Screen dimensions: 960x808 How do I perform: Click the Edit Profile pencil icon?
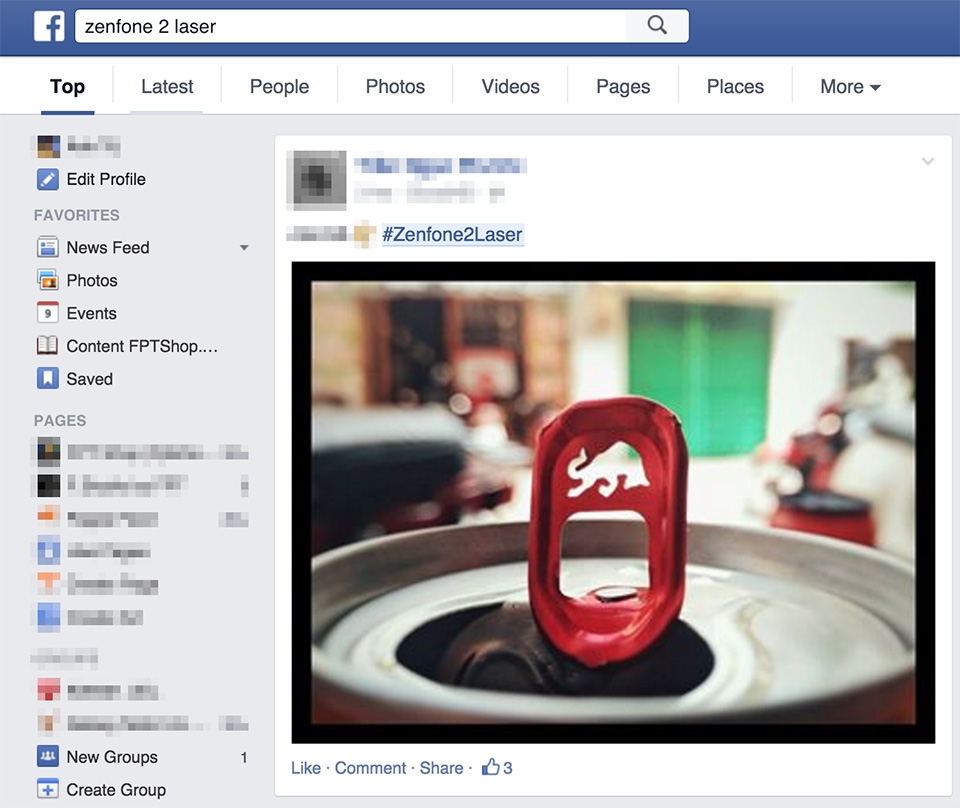point(47,179)
